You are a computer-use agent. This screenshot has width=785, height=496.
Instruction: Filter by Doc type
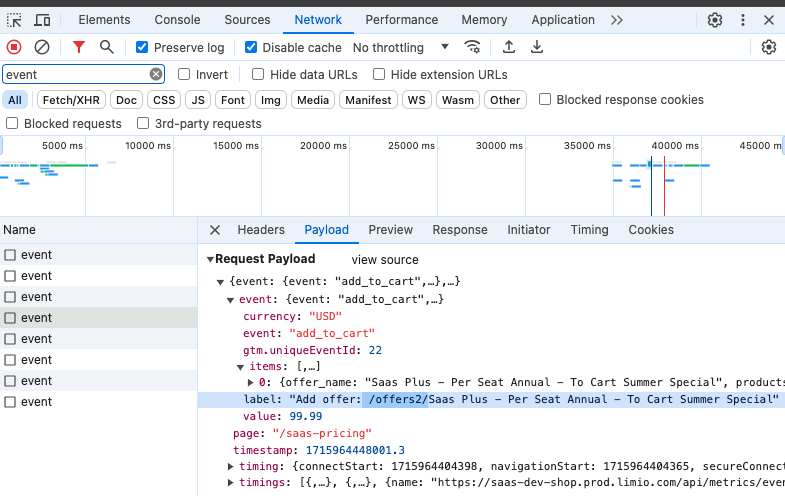[x=126, y=100]
